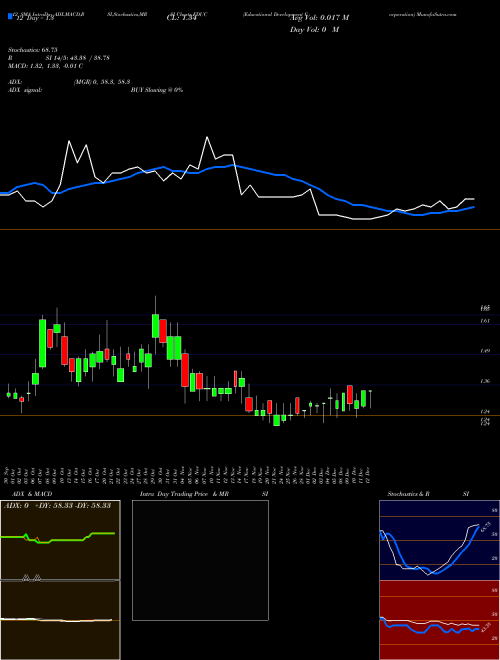Click the 'Avg Vol: 0.017 M' value
Image resolution: width=500 pixels, height=660 pixels.
pos(319,18)
